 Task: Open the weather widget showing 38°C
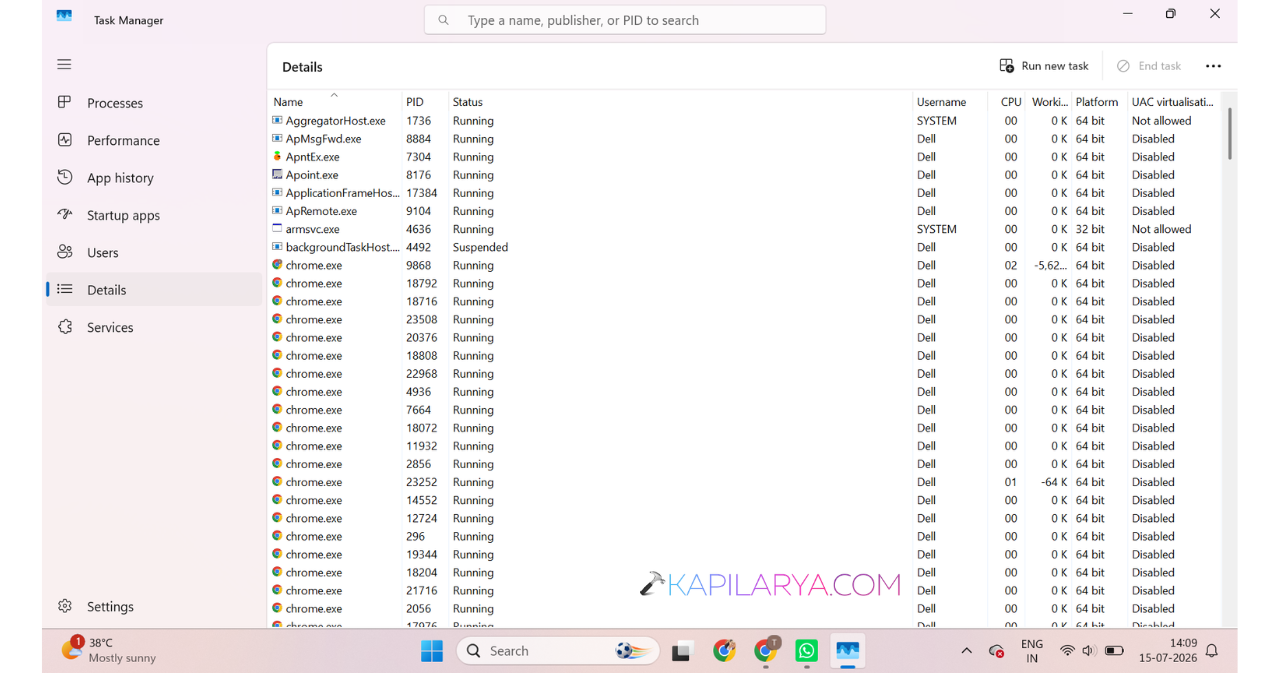tap(108, 650)
